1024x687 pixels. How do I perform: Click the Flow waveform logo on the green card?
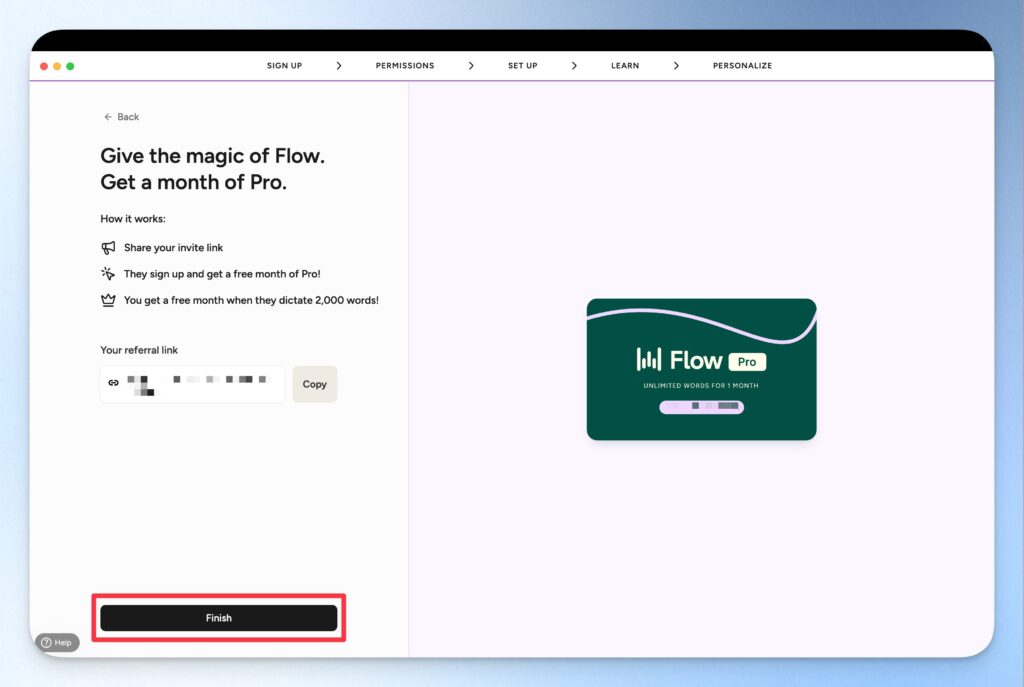[650, 359]
